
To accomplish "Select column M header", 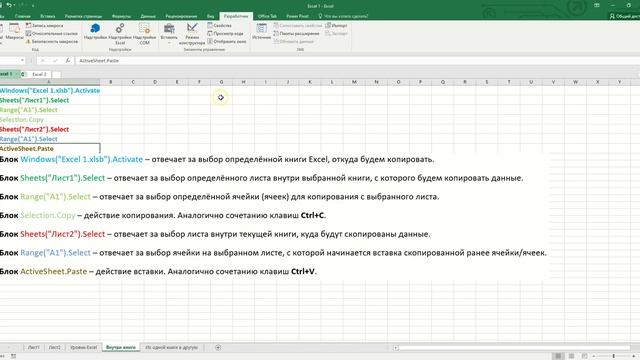I will (354, 82).
